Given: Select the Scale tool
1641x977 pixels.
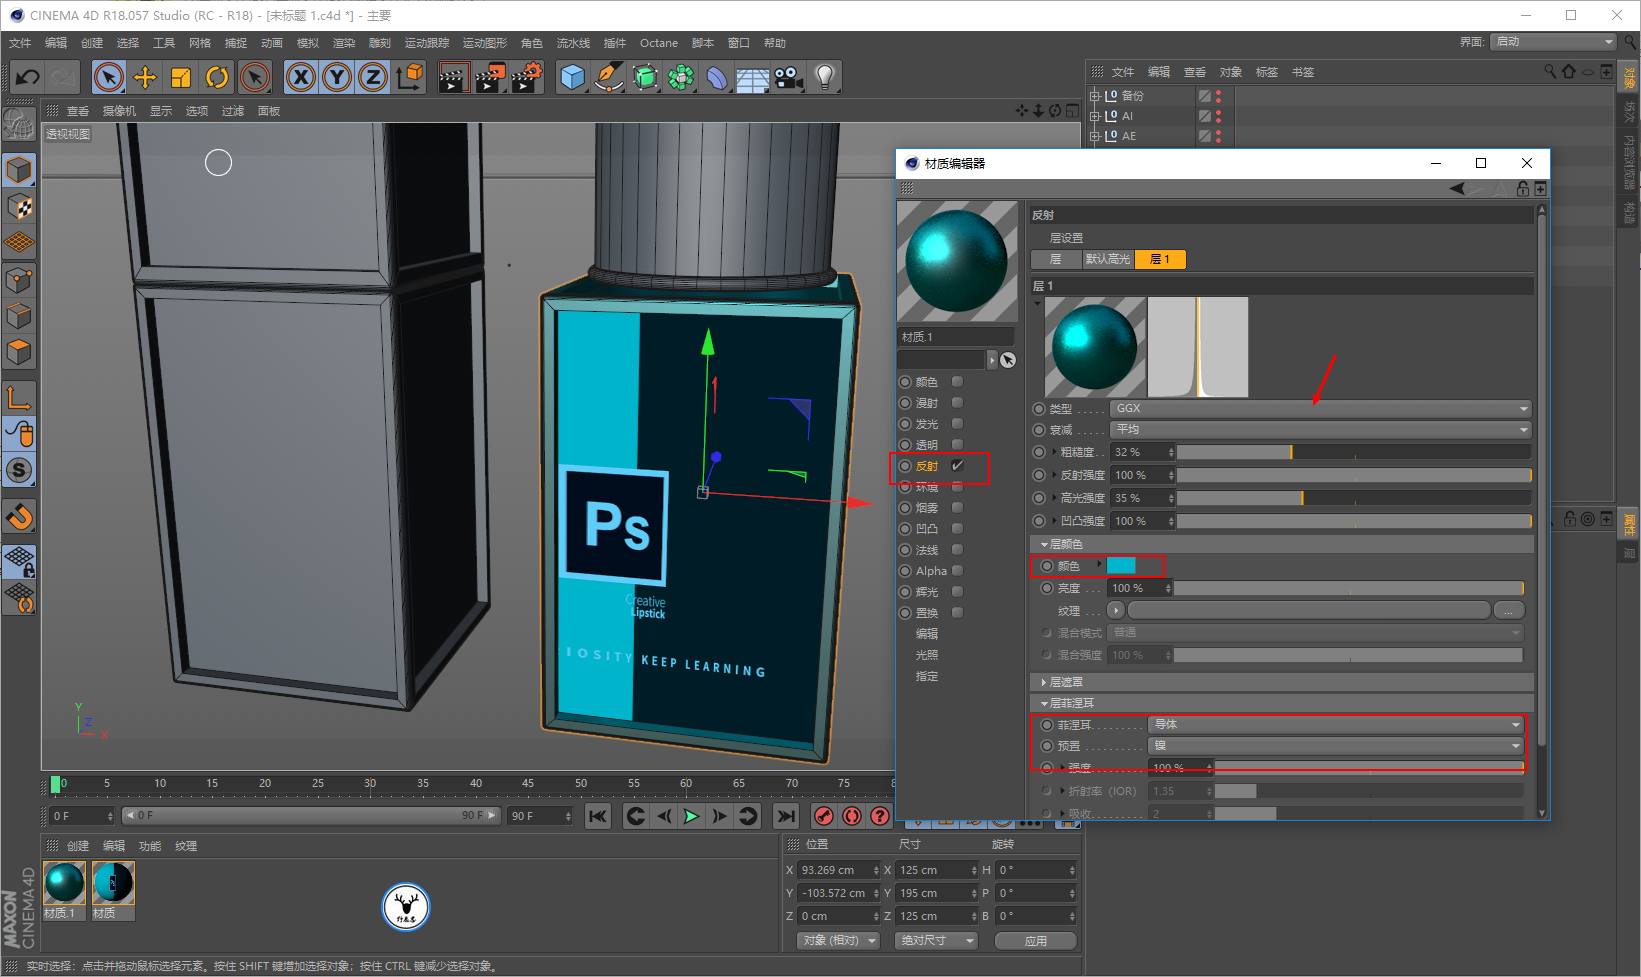Looking at the screenshot, I should click(x=181, y=77).
